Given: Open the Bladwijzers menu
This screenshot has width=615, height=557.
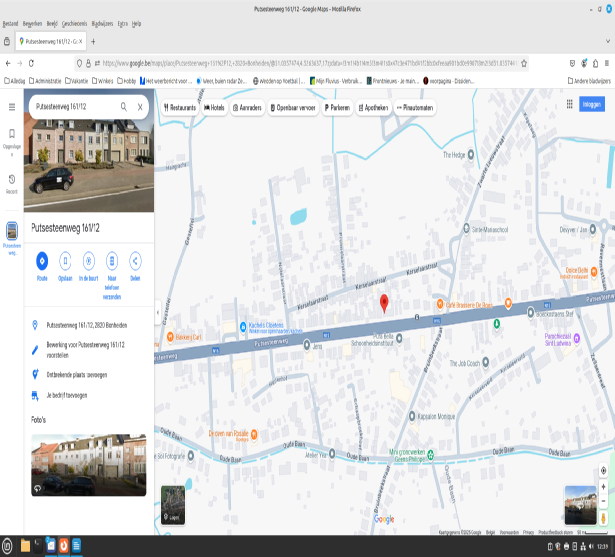Looking at the screenshot, I should 102,22.
